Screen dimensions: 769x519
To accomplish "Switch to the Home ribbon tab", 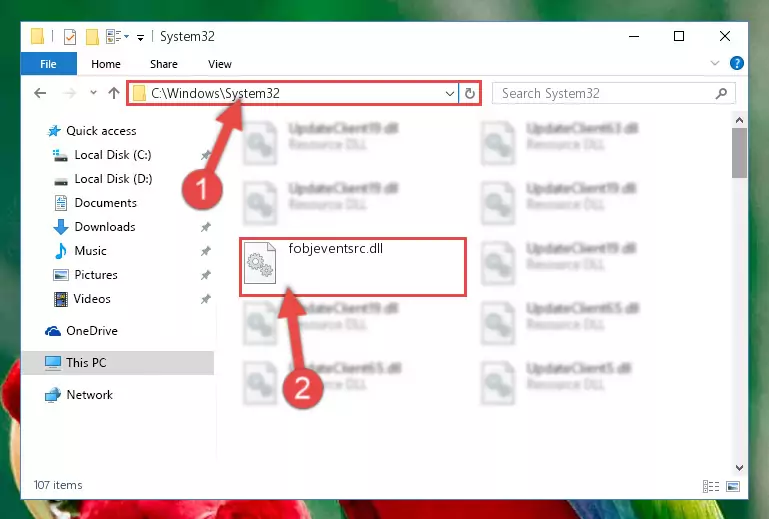I will 105,64.
